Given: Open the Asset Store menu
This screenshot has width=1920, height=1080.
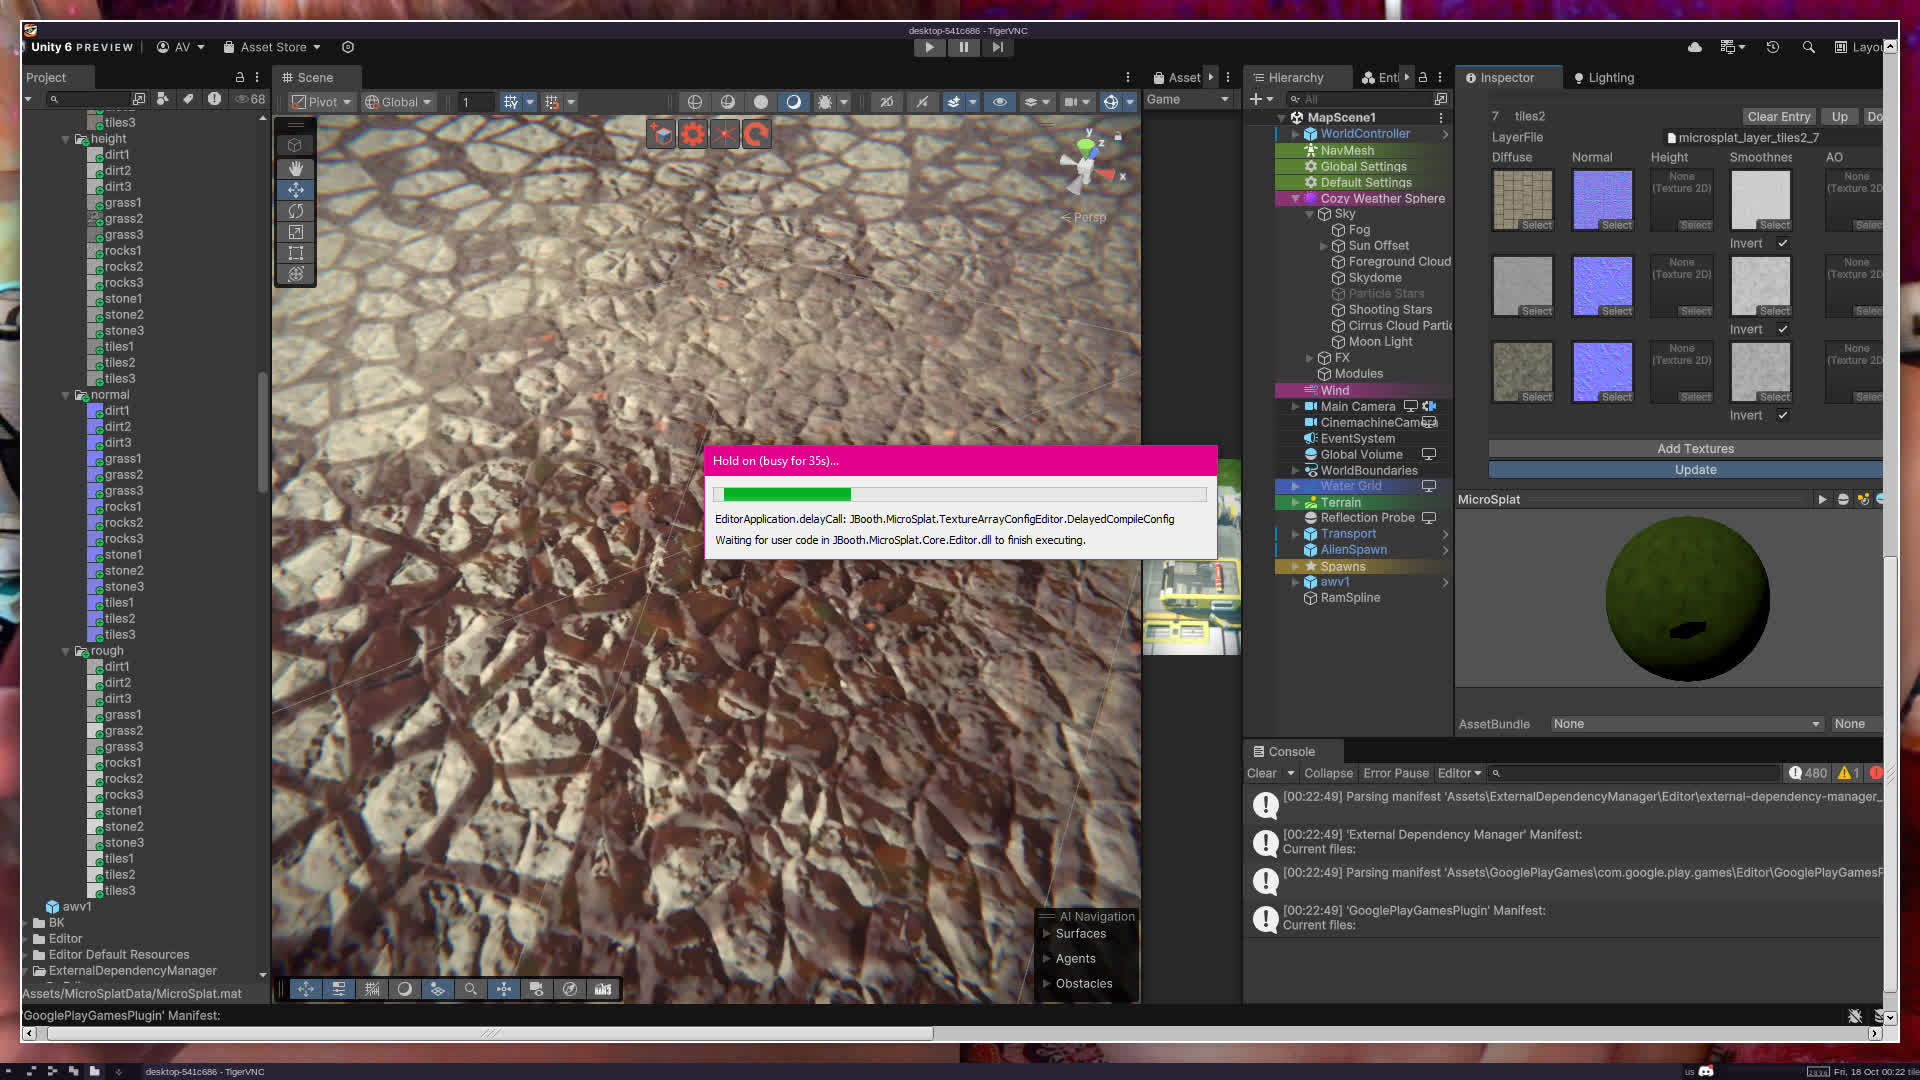Looking at the screenshot, I should (273, 47).
